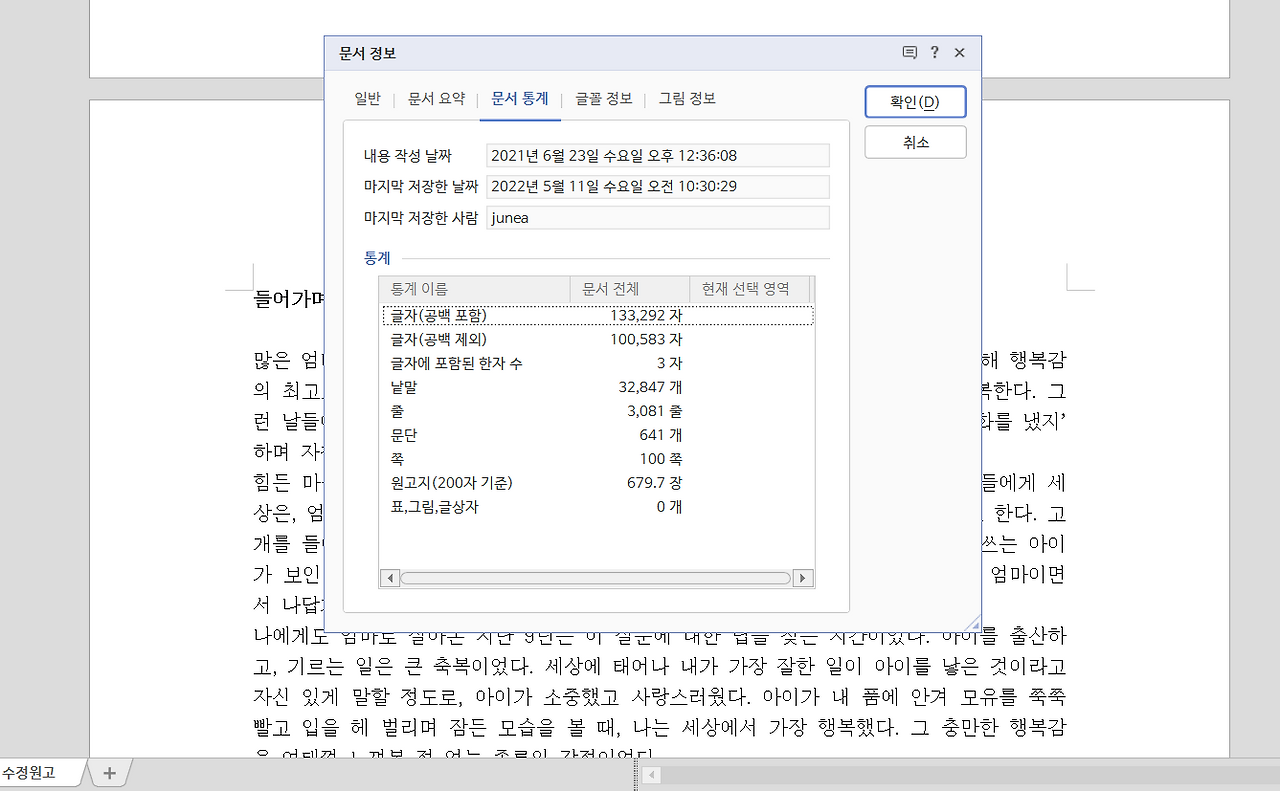Click the 133,292 자 value

(646, 315)
